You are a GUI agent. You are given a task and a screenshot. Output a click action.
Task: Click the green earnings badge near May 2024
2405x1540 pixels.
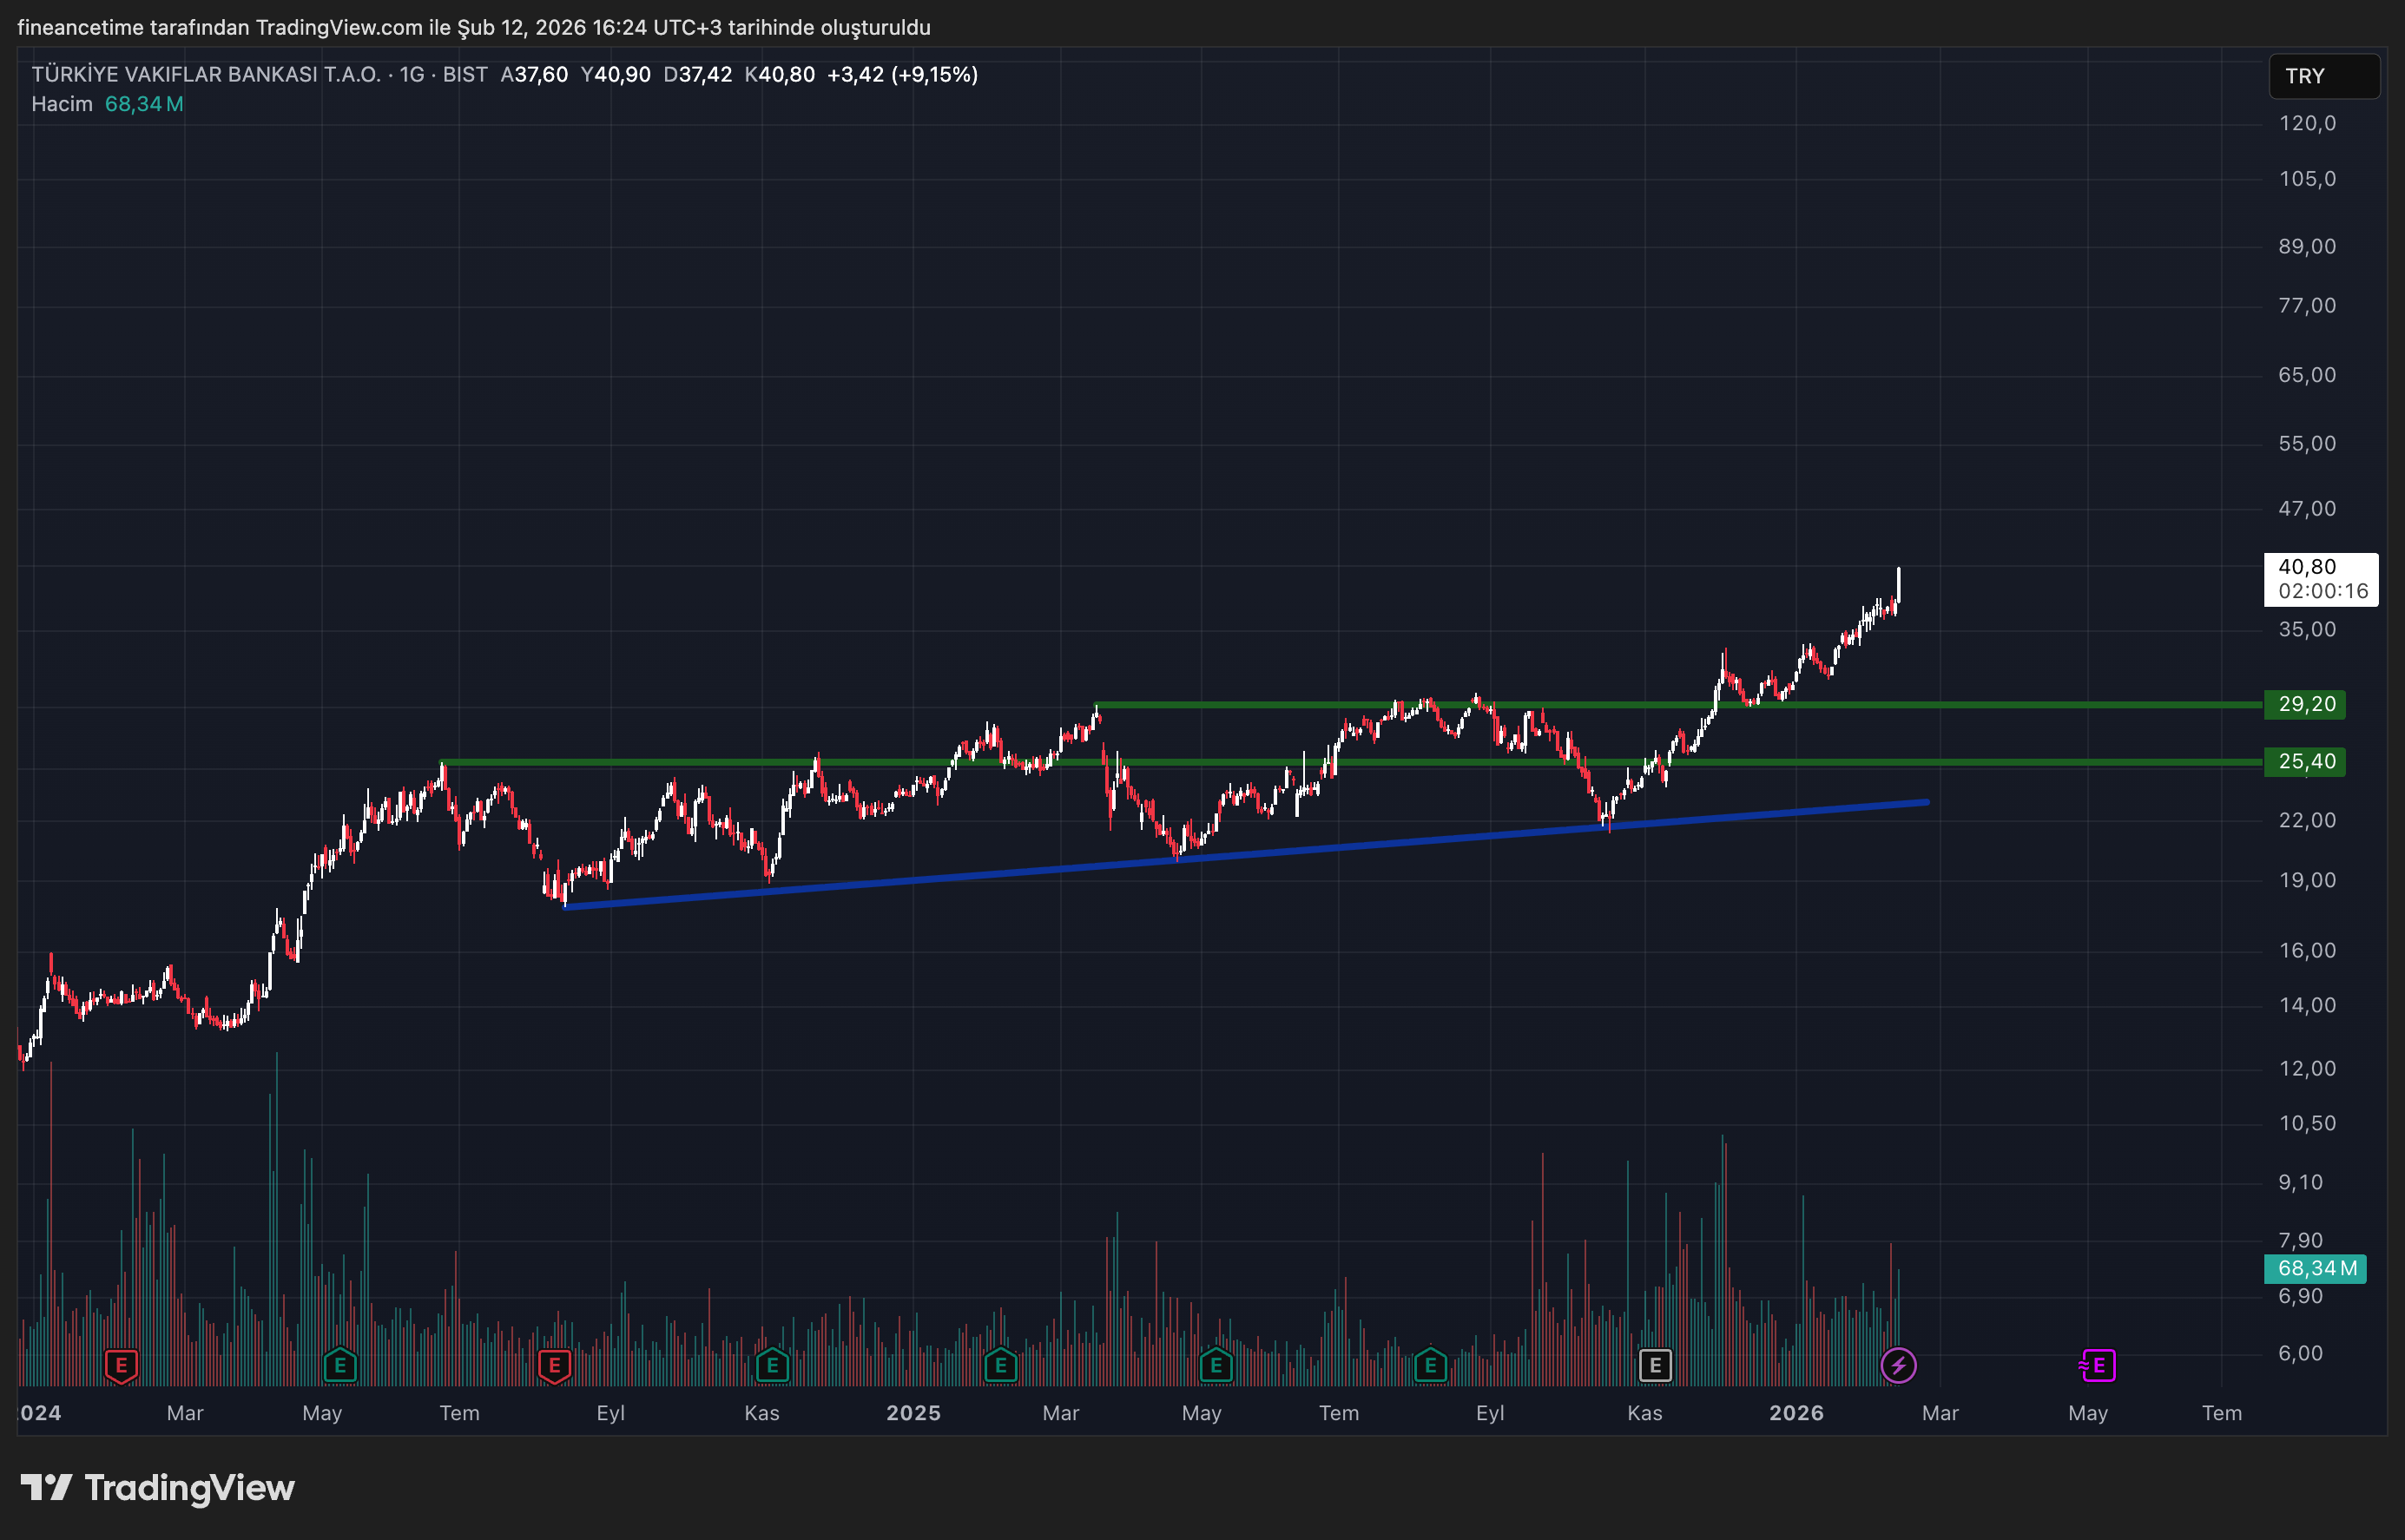(340, 1365)
